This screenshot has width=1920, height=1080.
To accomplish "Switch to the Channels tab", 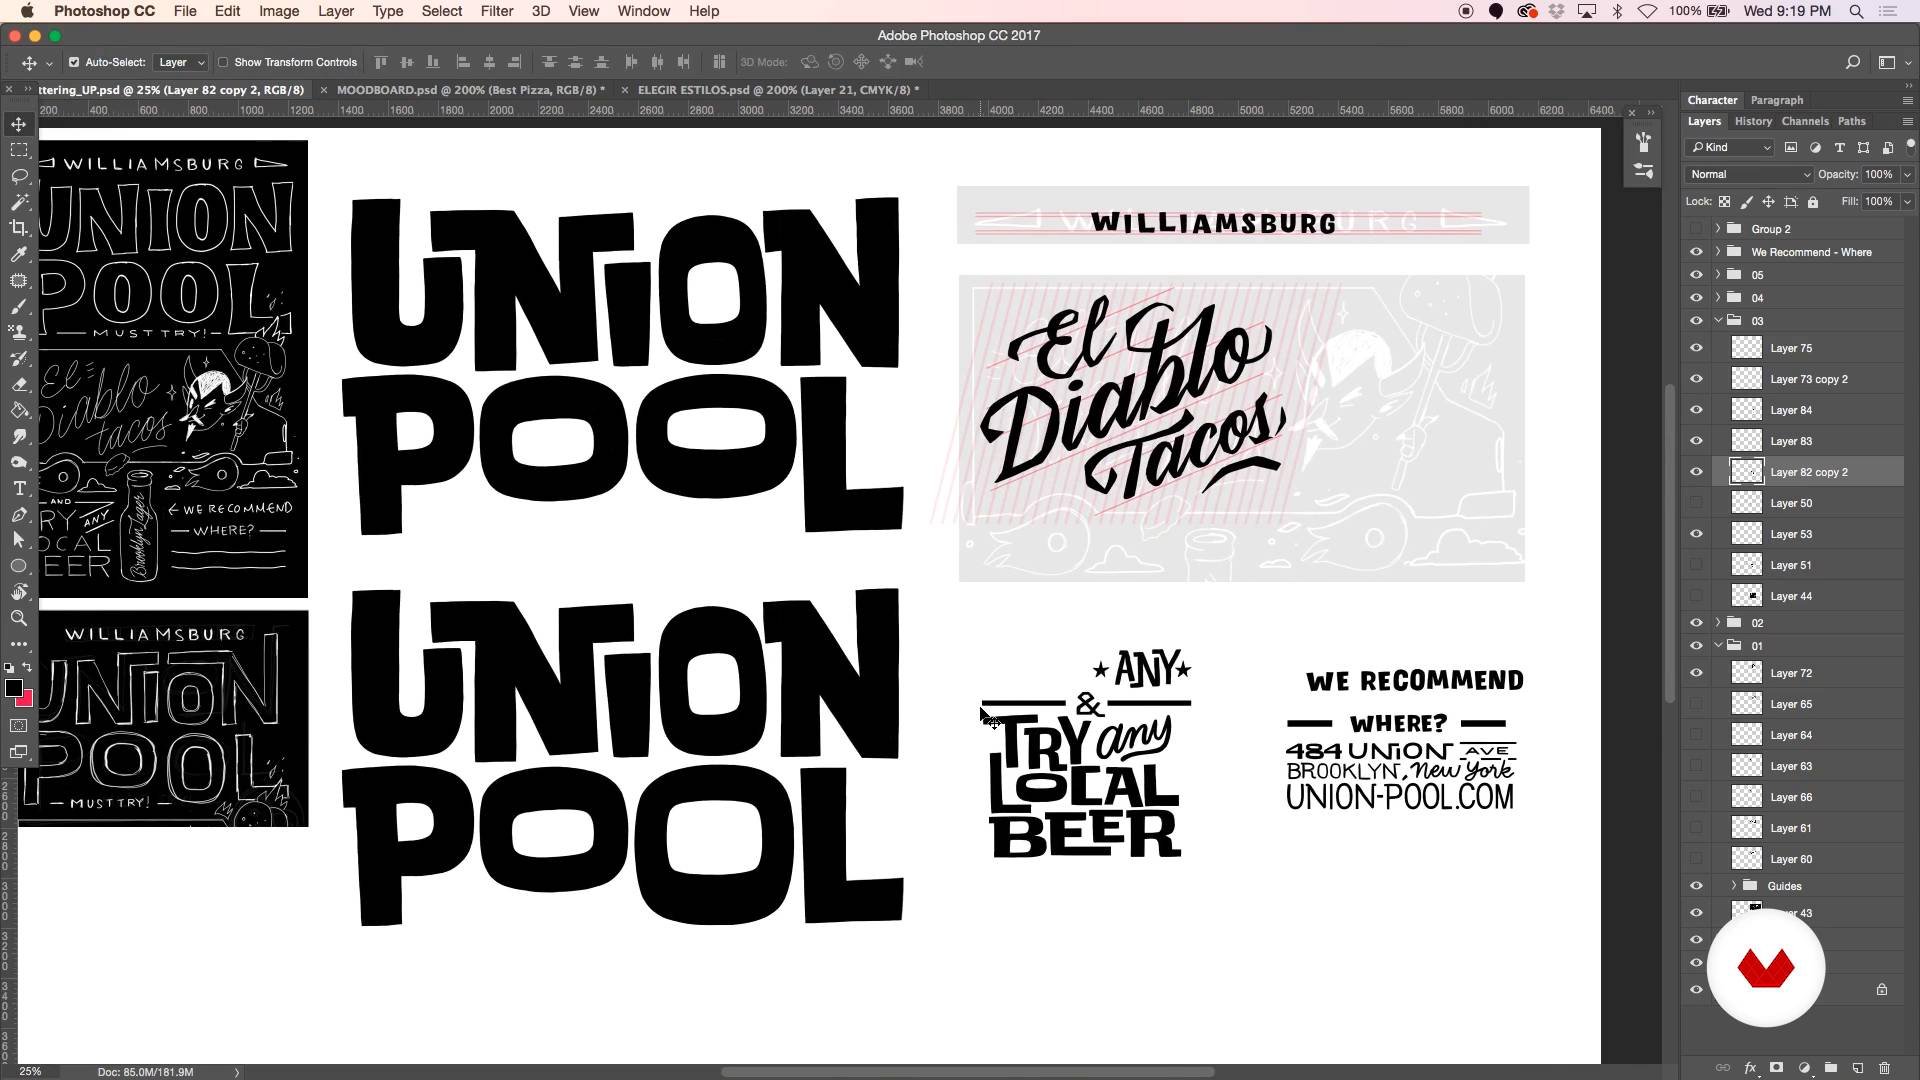I will [1805, 121].
